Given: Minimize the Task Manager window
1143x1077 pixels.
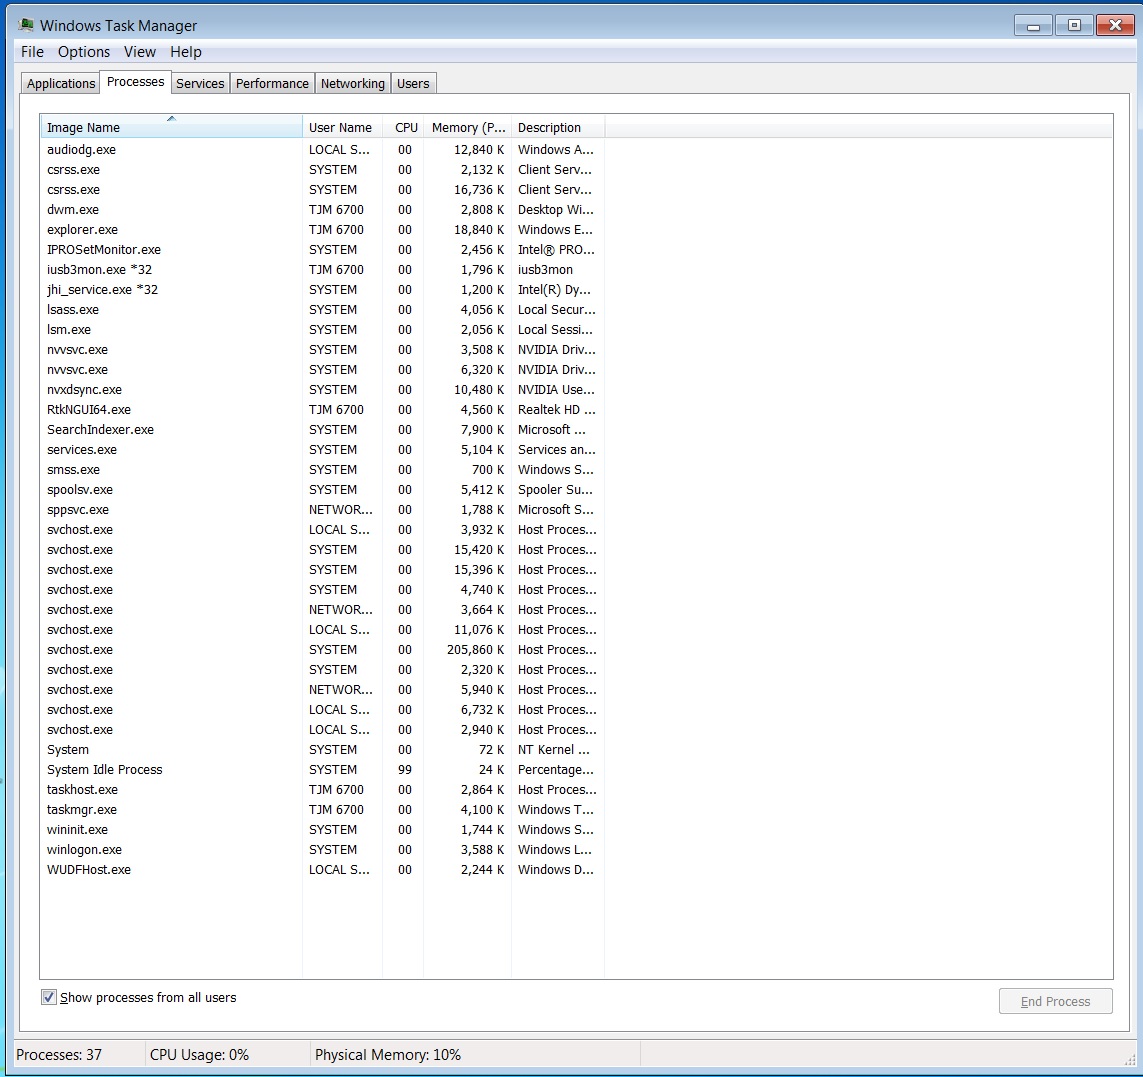Looking at the screenshot, I should [1033, 26].
